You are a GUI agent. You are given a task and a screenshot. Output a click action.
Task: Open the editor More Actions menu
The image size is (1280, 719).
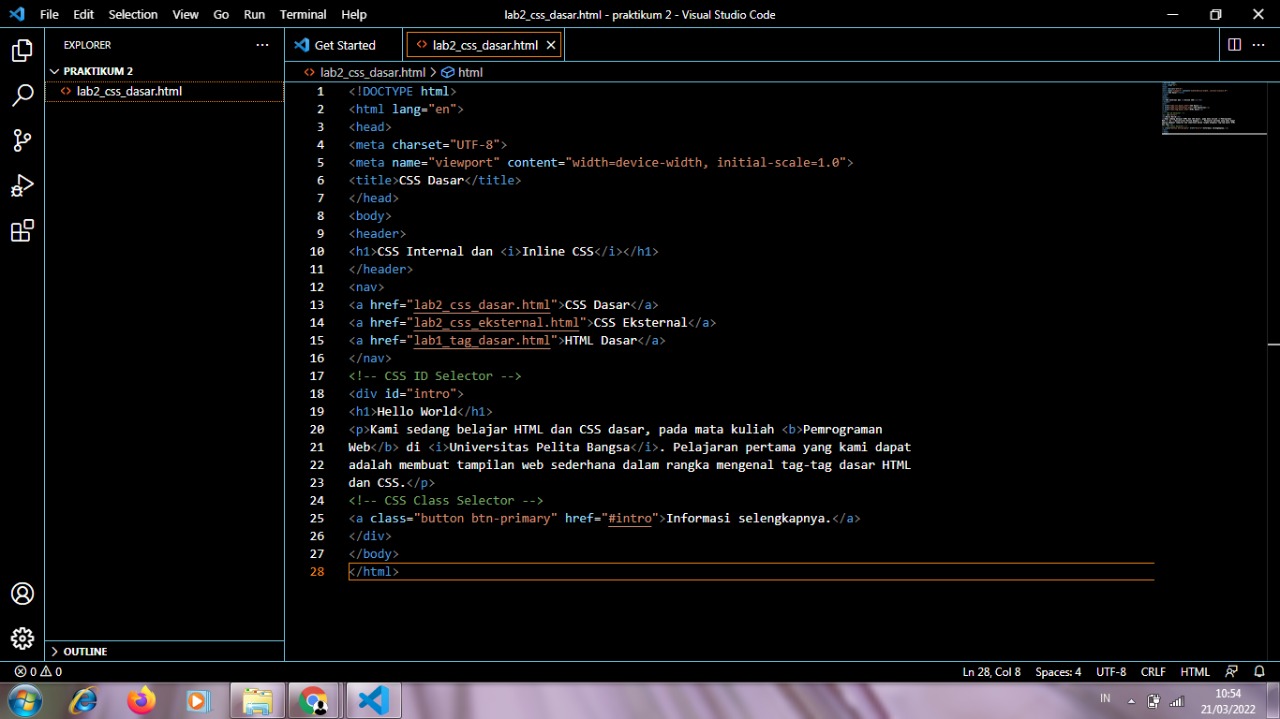coord(1258,45)
